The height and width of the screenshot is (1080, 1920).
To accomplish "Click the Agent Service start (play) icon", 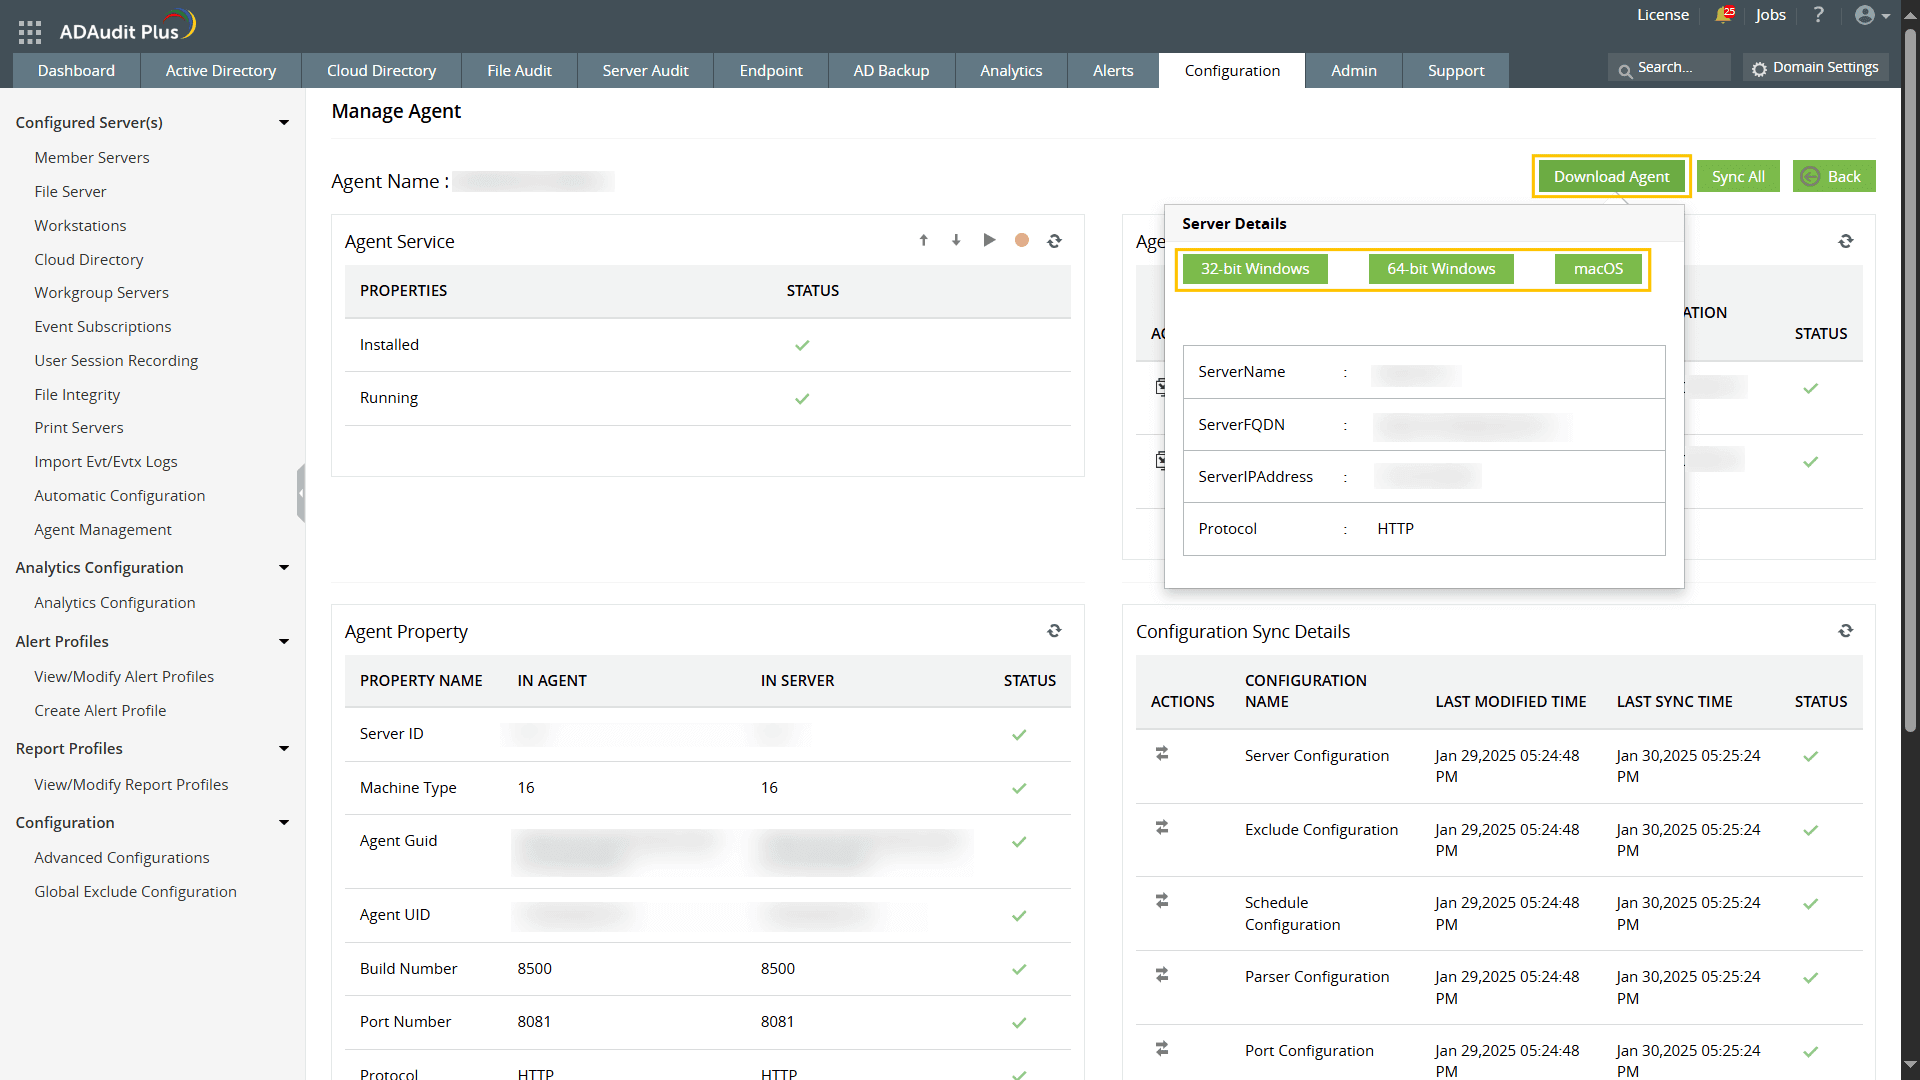I will point(989,240).
